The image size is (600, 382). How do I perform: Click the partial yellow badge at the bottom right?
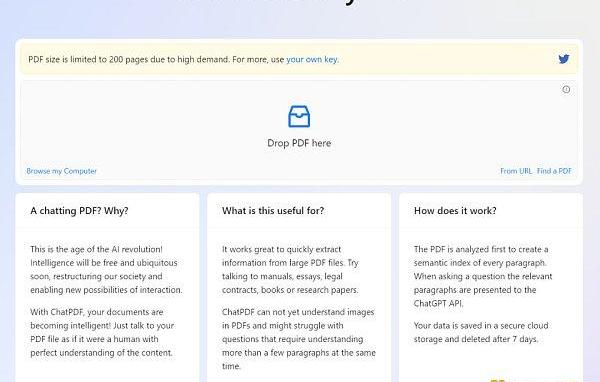click(x=497, y=380)
